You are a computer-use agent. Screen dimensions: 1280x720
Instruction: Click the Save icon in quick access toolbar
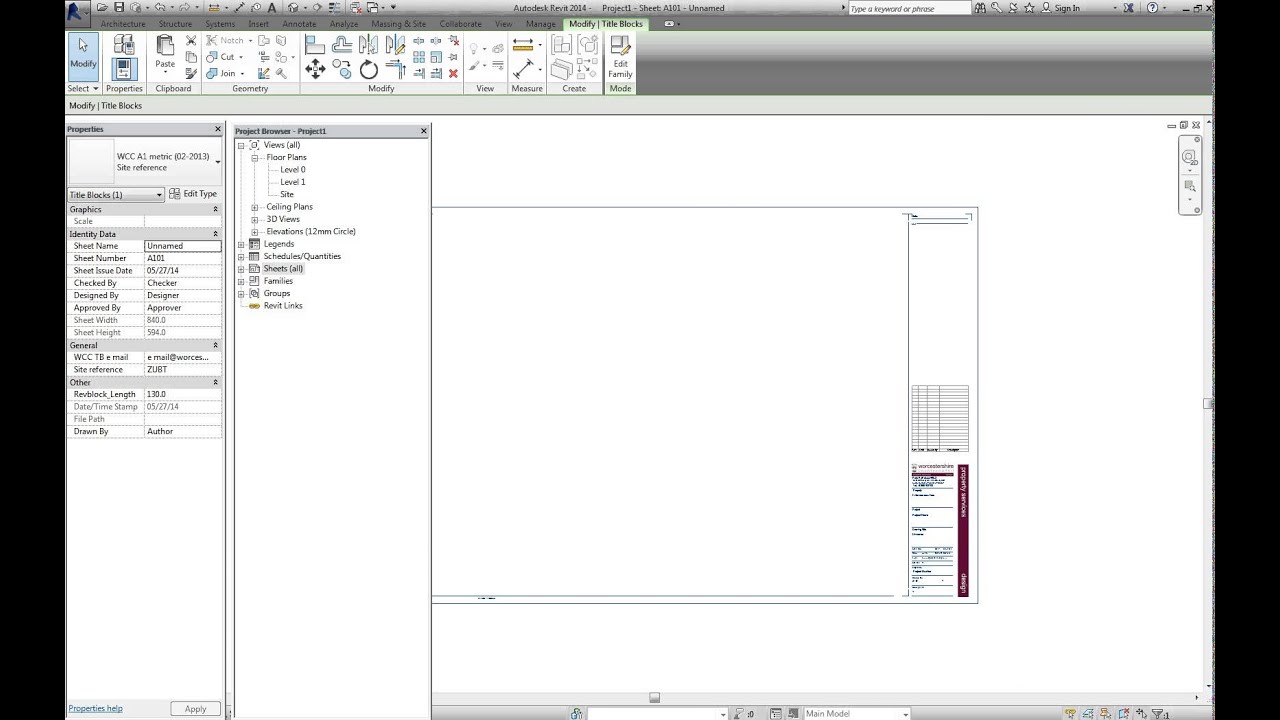(x=119, y=7)
